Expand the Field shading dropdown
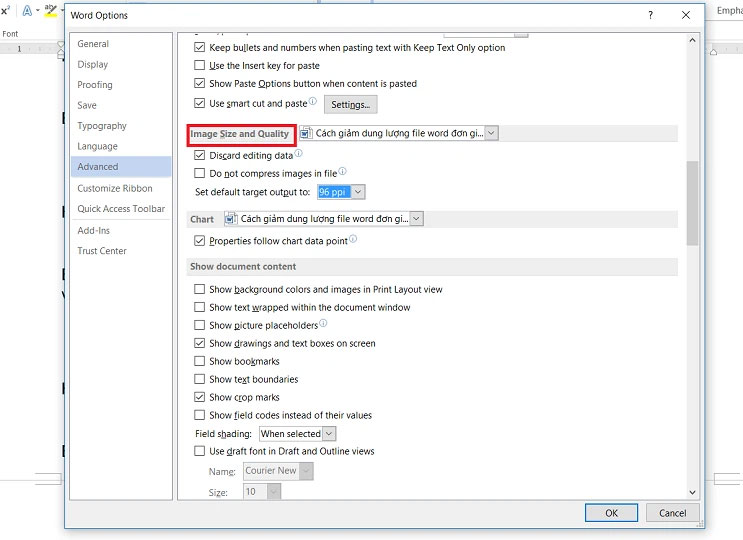Screen dimensions: 743x540 pyautogui.click(x=329, y=434)
